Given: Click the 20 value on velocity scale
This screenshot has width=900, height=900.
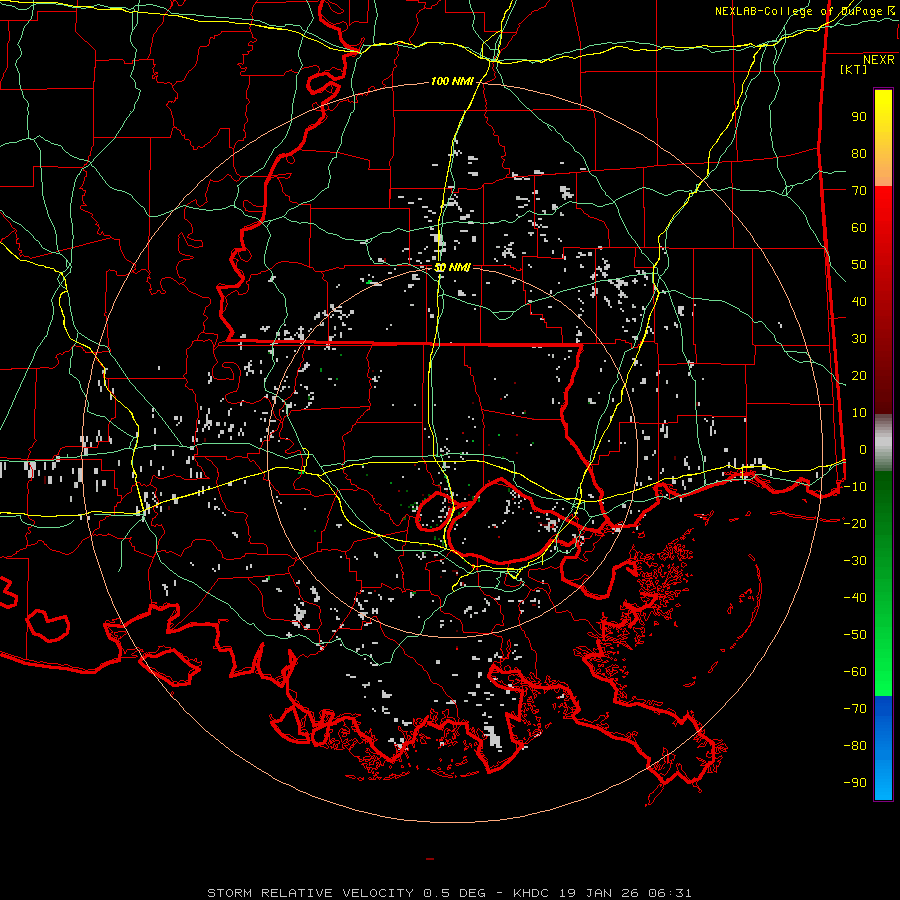Looking at the screenshot, I should [x=859, y=375].
